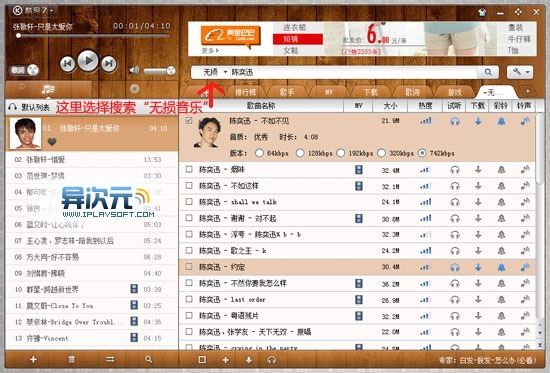Click the 连衣裙 ad link

click(295, 27)
